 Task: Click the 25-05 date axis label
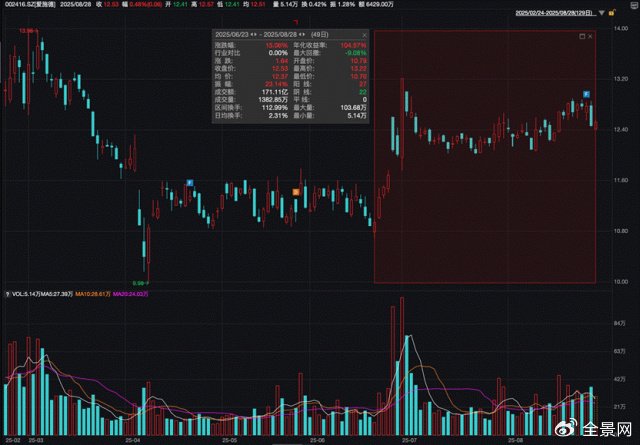pos(229,441)
